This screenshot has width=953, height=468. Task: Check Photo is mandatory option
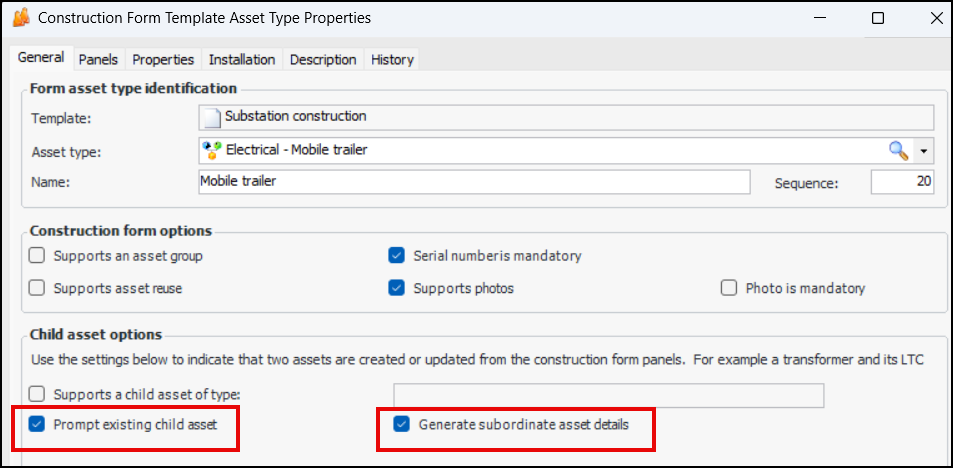728,288
